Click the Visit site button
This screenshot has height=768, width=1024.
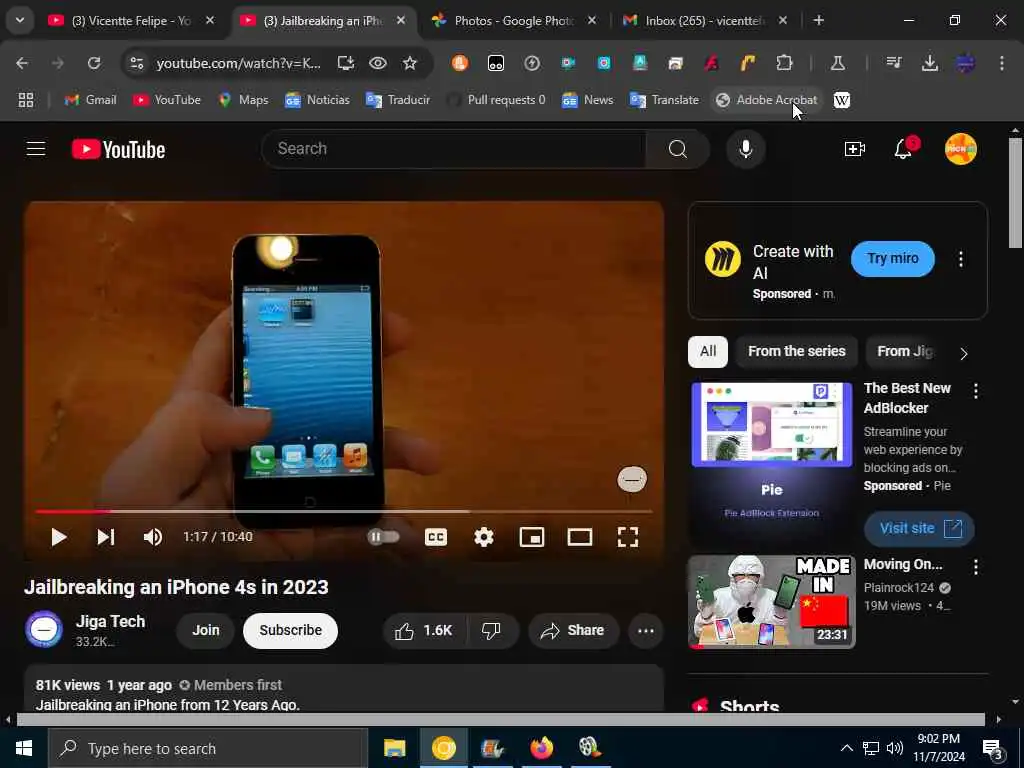point(920,528)
